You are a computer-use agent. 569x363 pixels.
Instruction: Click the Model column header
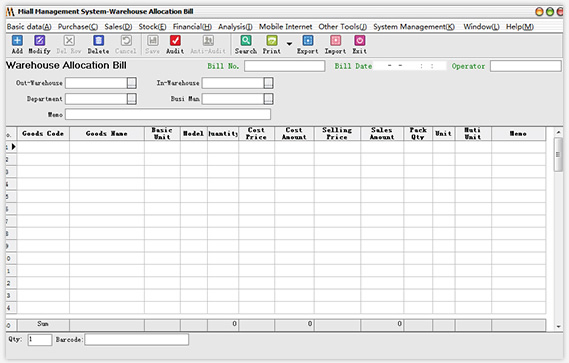[x=194, y=134]
